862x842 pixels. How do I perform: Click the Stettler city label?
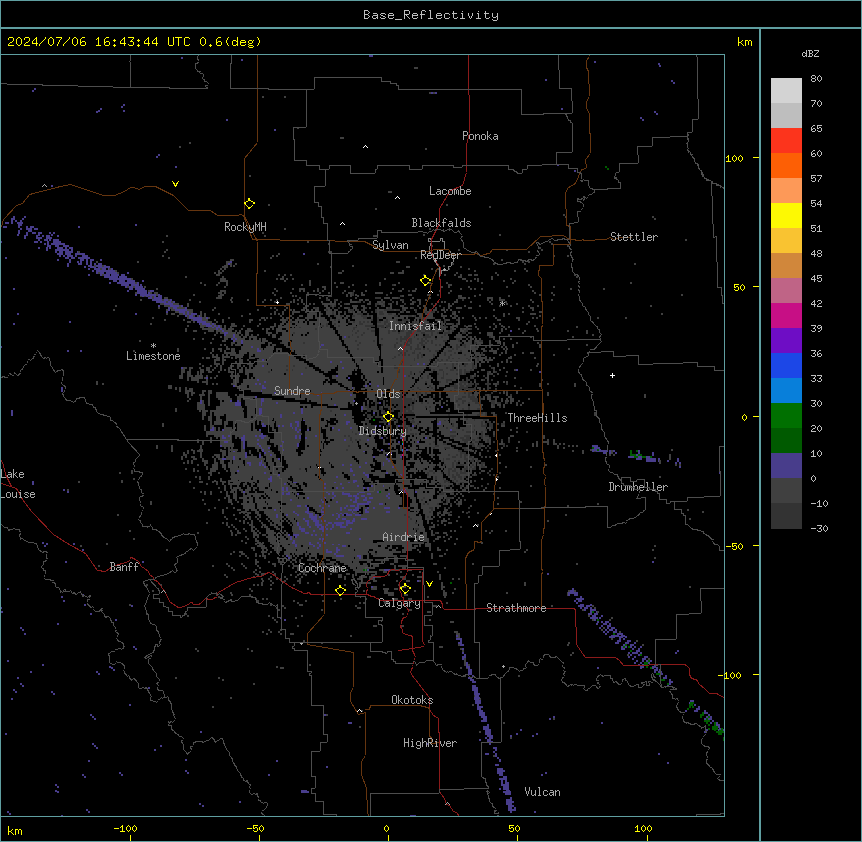[x=634, y=237]
